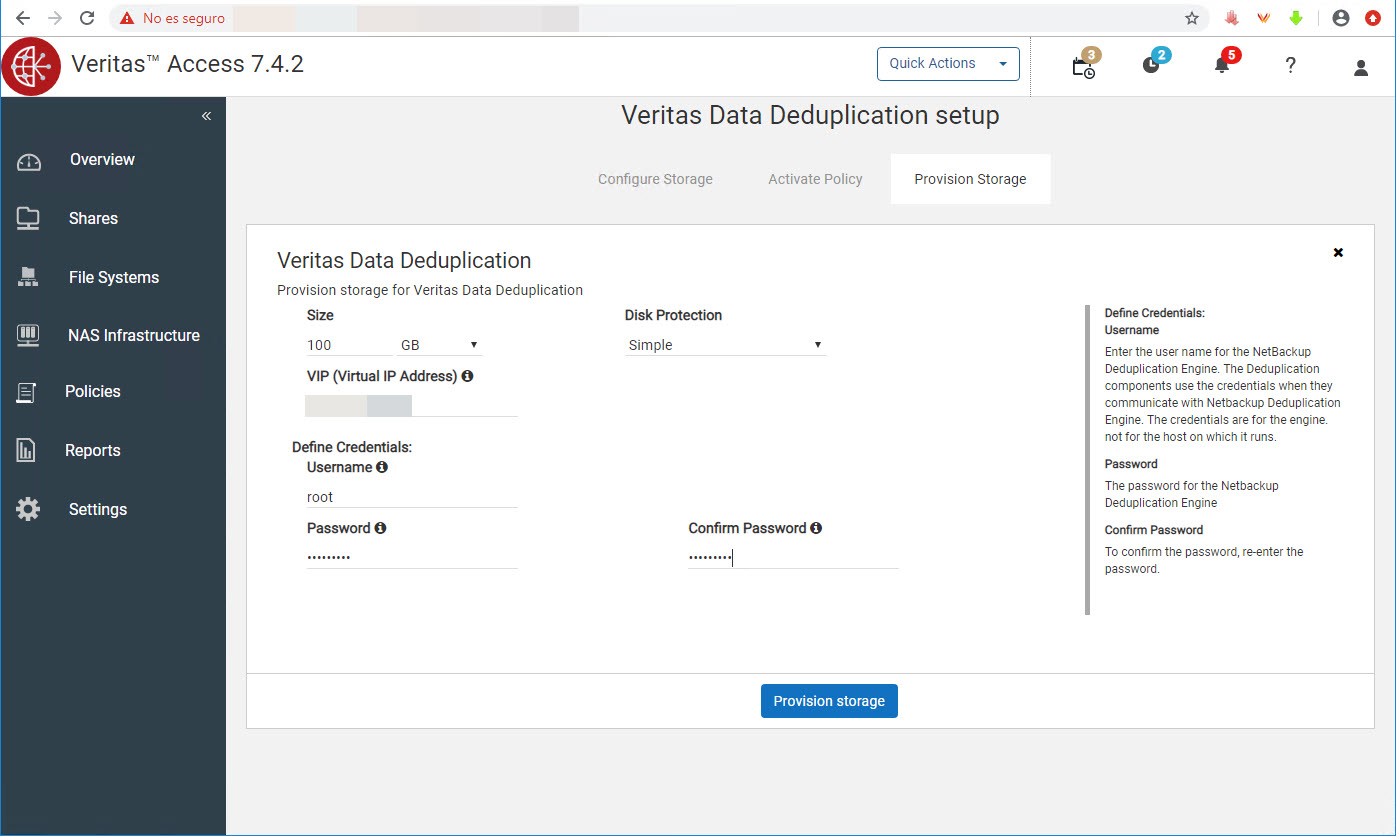Open recent activity clock icon with badge 2
Viewport: 1396px width, 836px height.
1152,65
